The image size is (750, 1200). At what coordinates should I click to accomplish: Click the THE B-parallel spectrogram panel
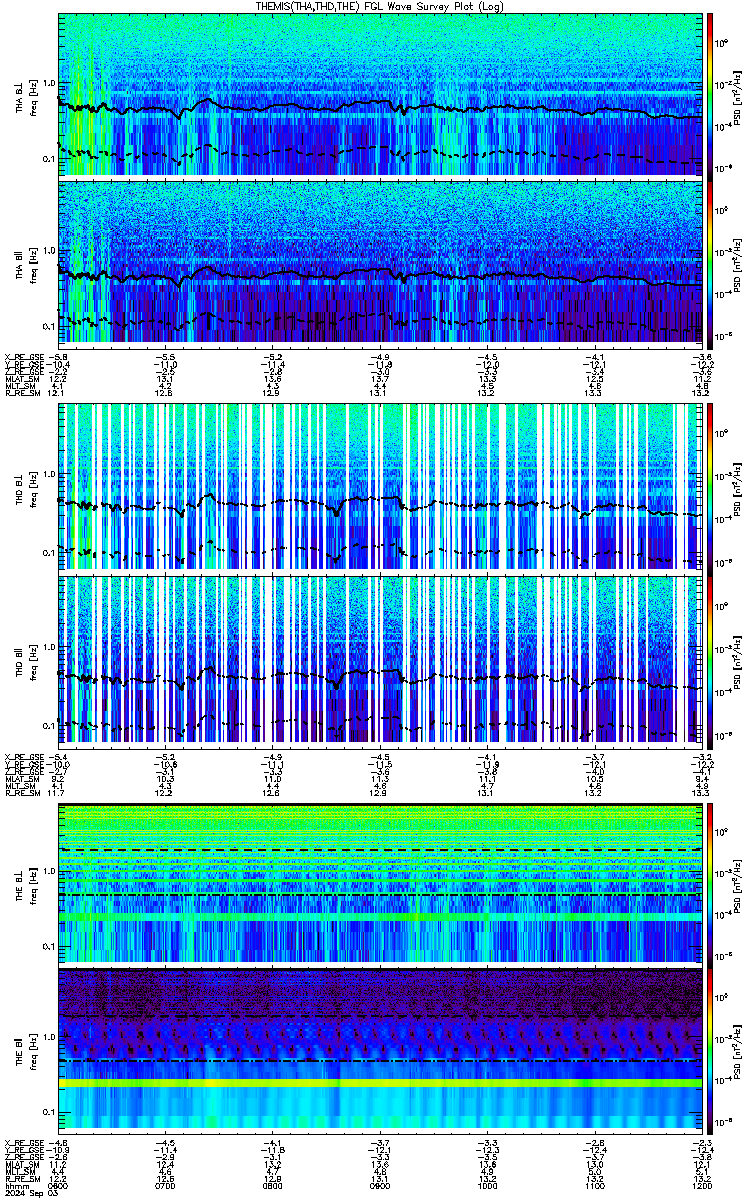coord(380,1050)
